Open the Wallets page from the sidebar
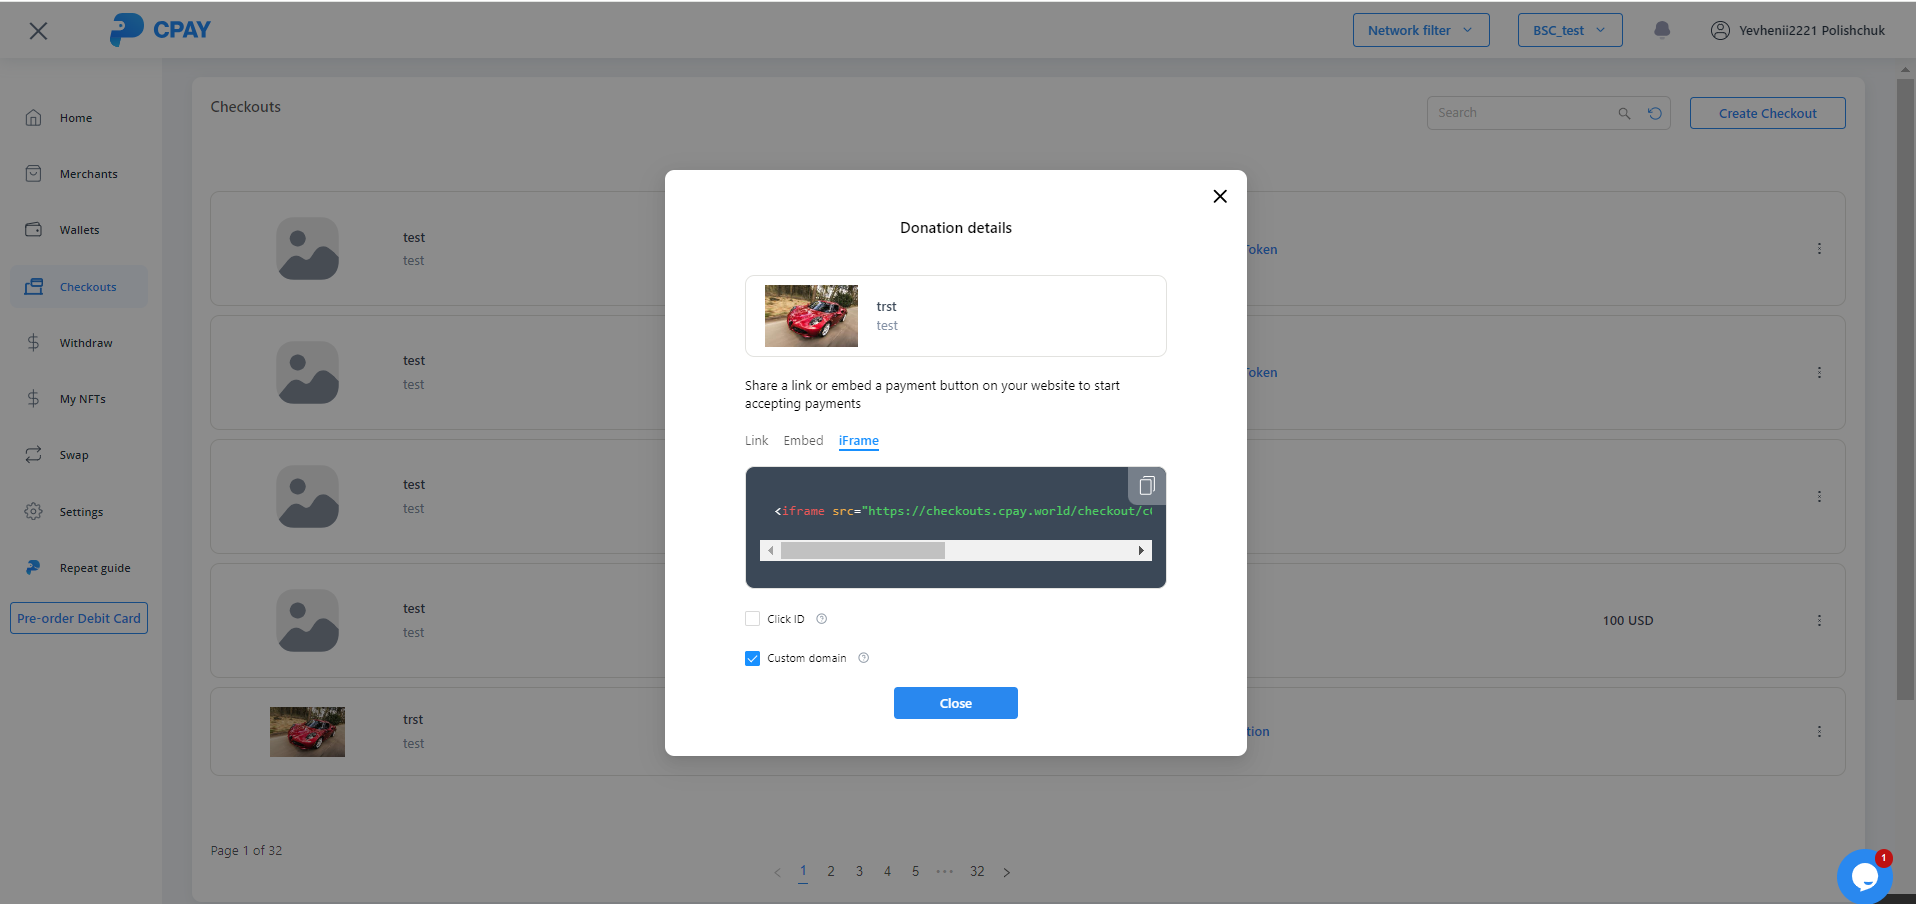The width and height of the screenshot is (1916, 904). point(79,230)
